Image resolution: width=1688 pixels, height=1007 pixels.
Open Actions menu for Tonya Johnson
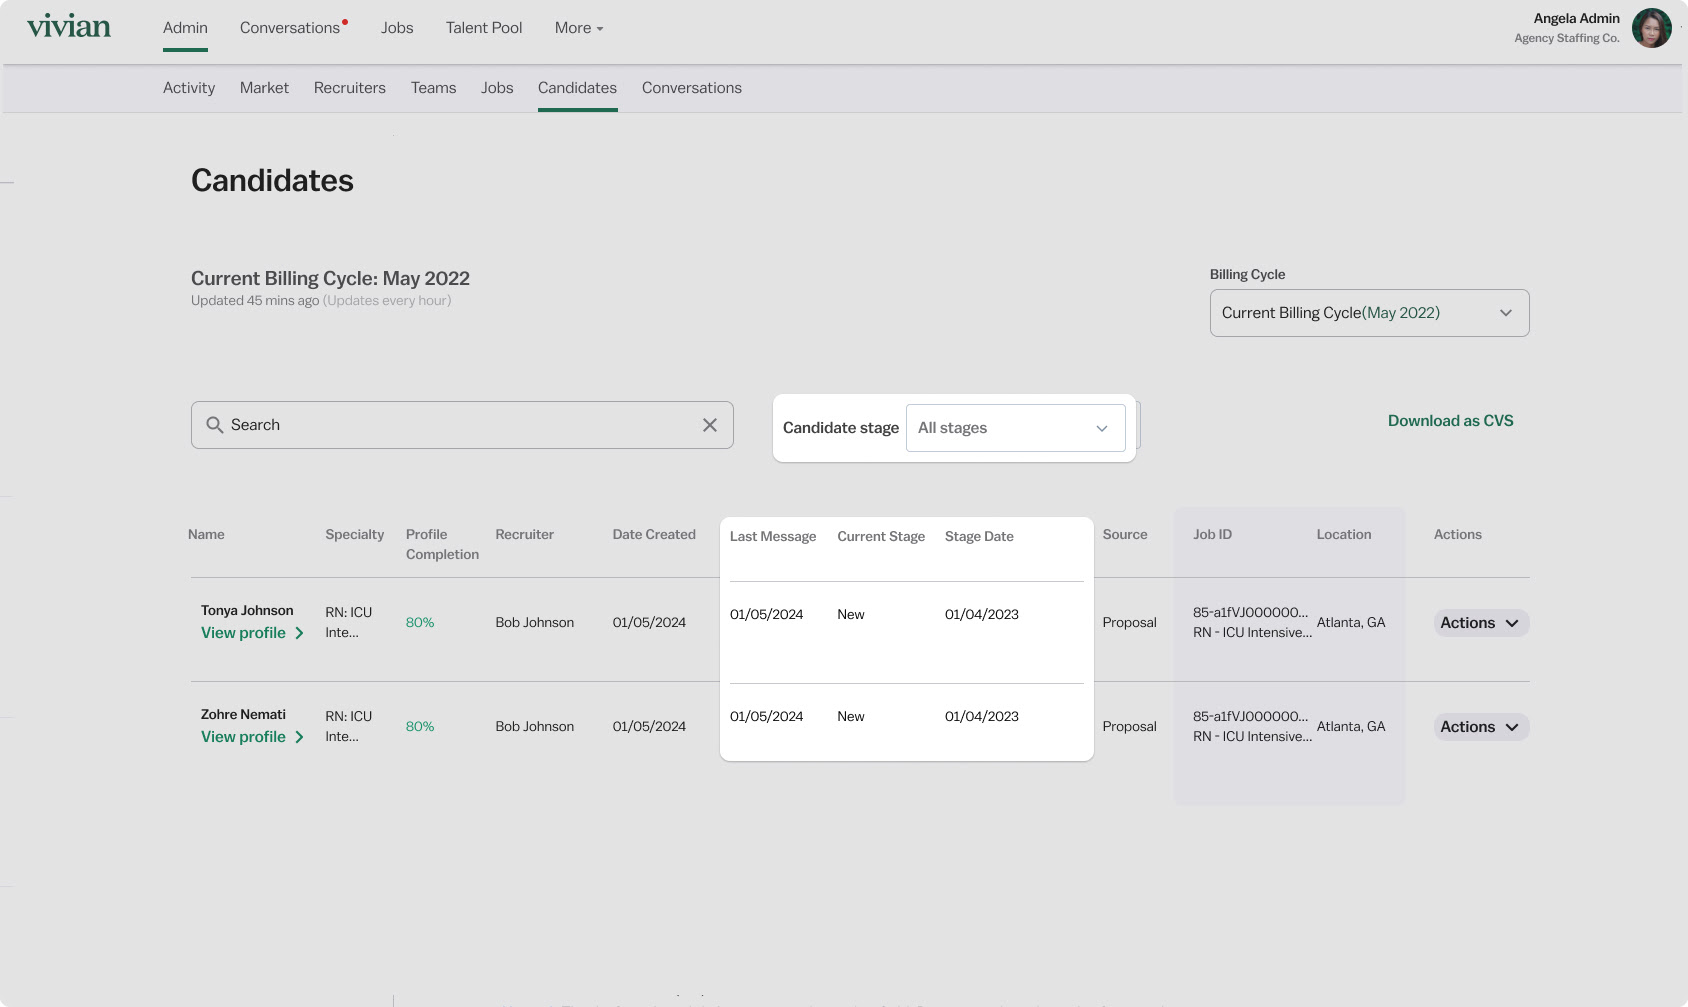point(1480,623)
